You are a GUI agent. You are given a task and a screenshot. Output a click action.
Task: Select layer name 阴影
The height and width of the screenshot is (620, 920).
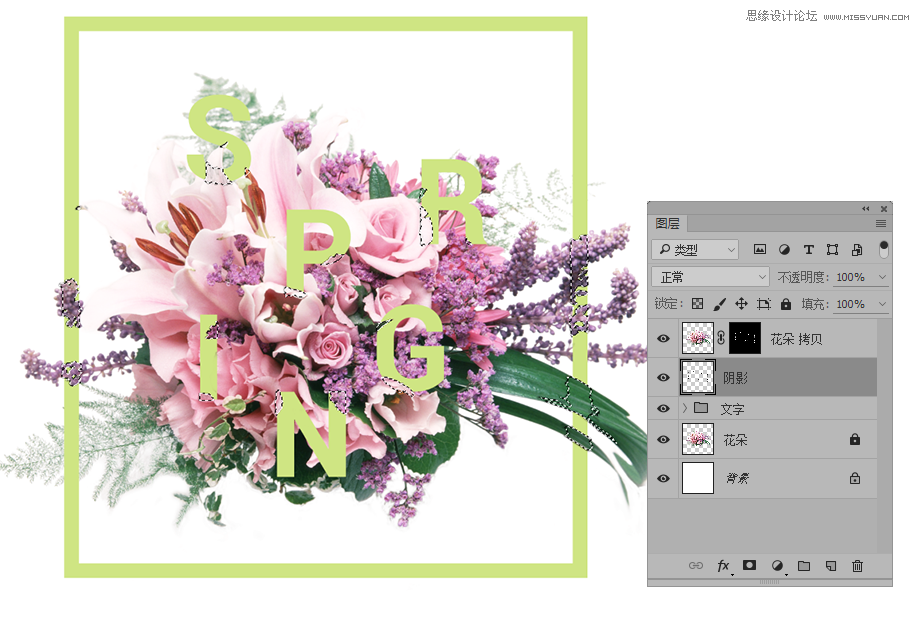point(735,378)
